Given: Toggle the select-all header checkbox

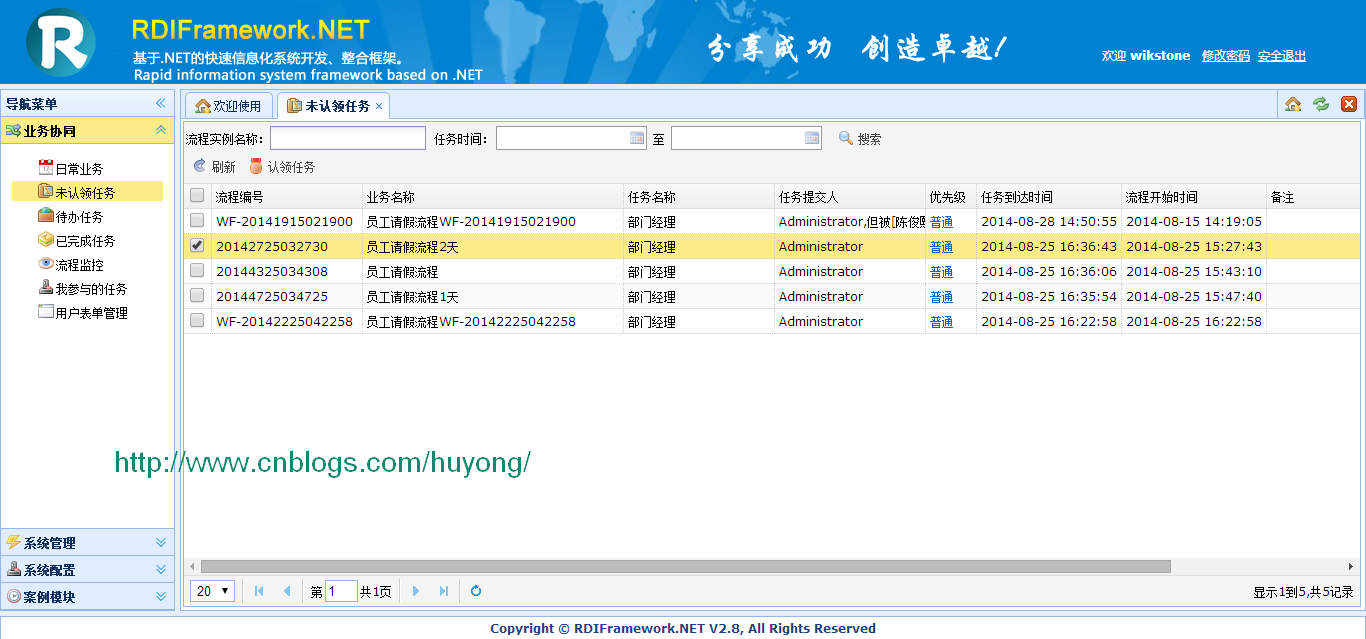Looking at the screenshot, I should pyautogui.click(x=197, y=196).
